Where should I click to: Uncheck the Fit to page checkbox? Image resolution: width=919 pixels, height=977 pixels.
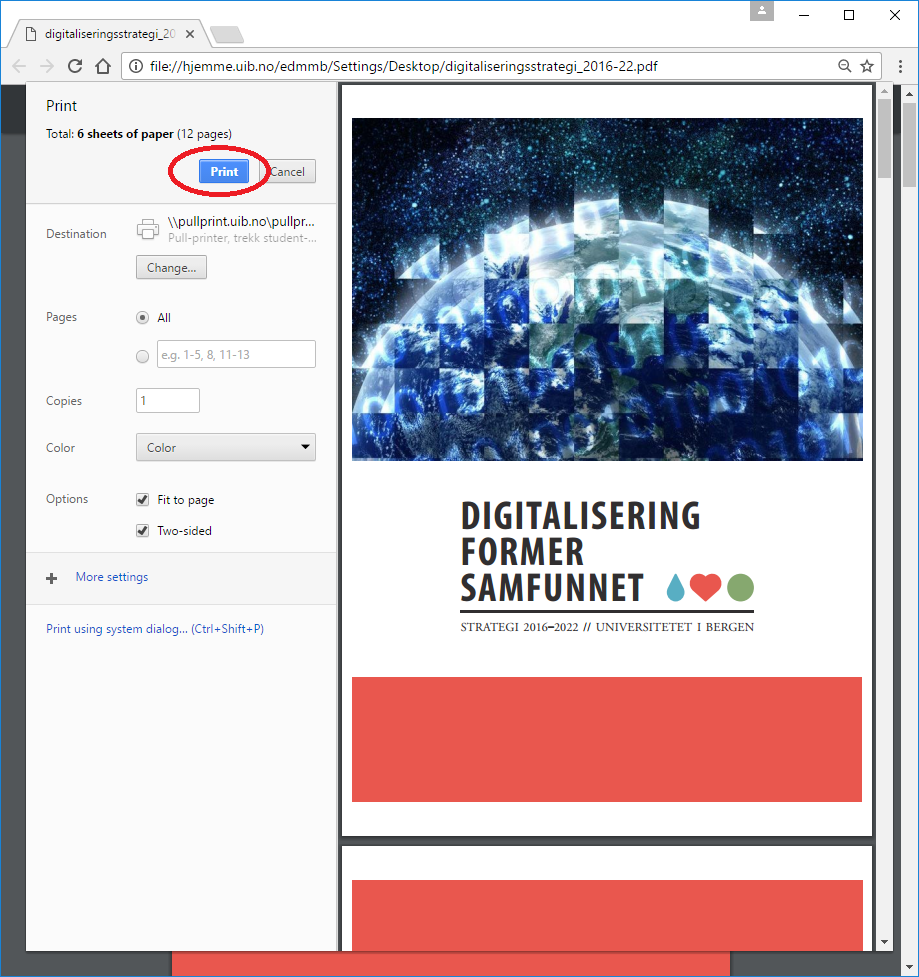[x=142, y=500]
